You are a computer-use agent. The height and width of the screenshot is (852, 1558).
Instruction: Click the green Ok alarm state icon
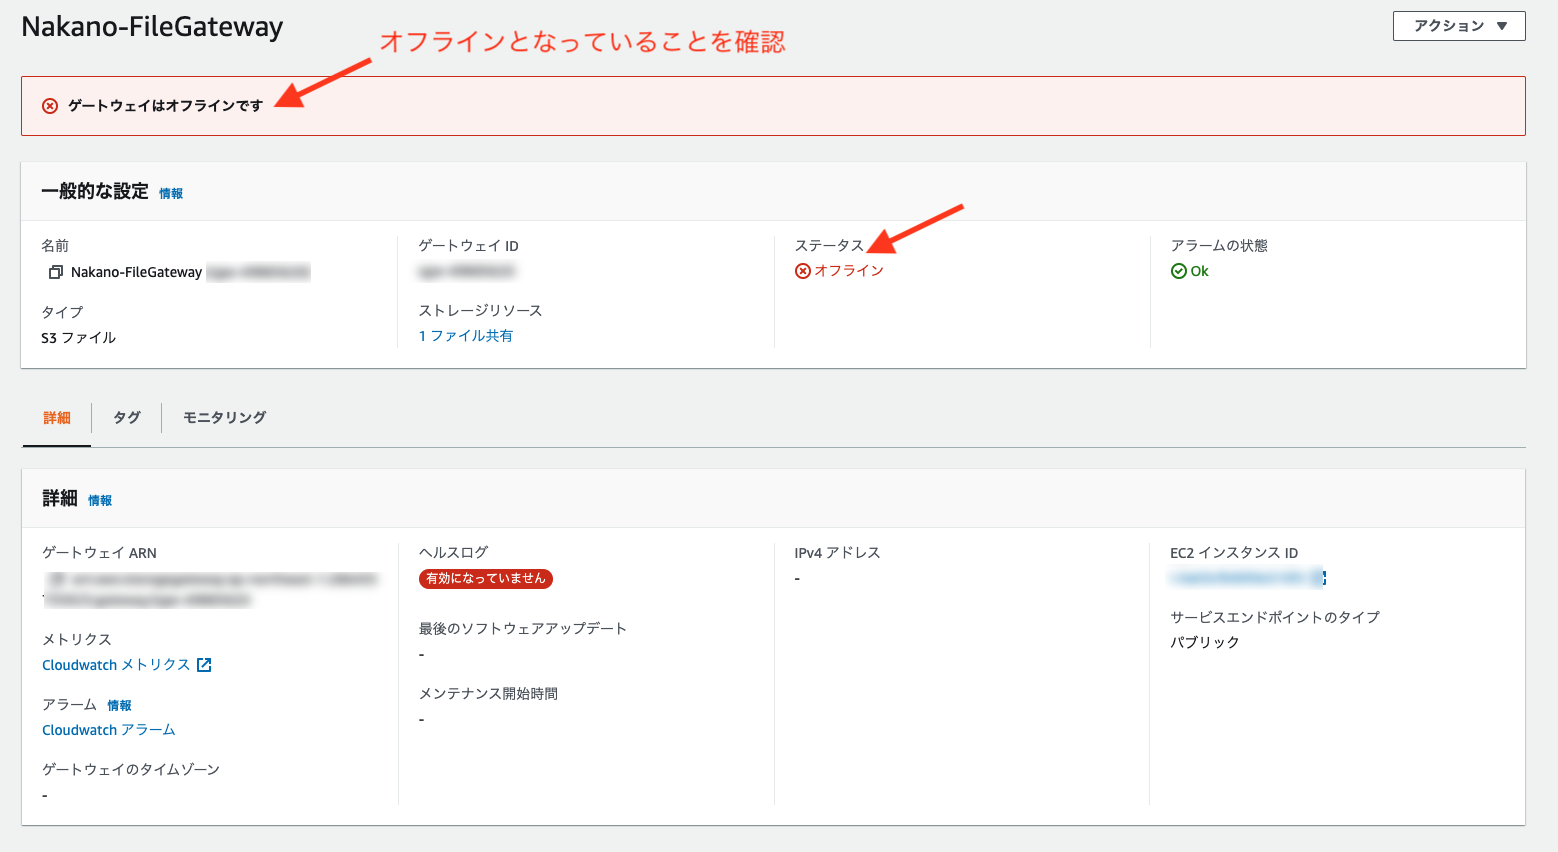[1179, 271]
